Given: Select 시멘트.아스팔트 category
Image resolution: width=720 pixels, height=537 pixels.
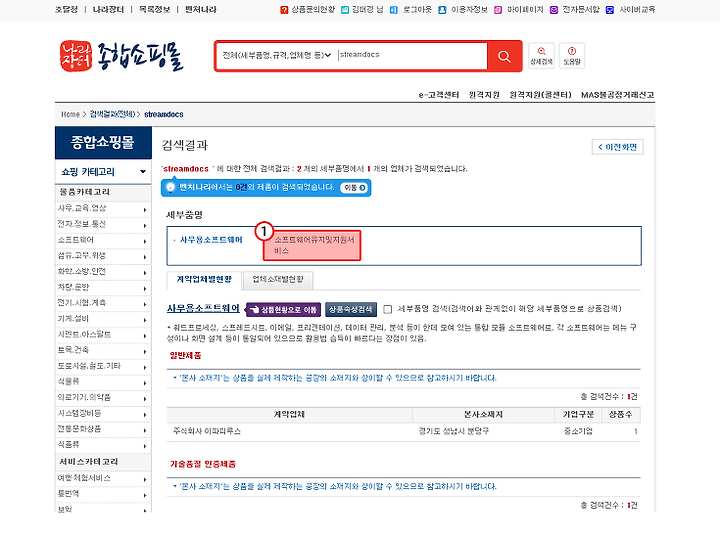Looking at the screenshot, I should click(x=84, y=335).
